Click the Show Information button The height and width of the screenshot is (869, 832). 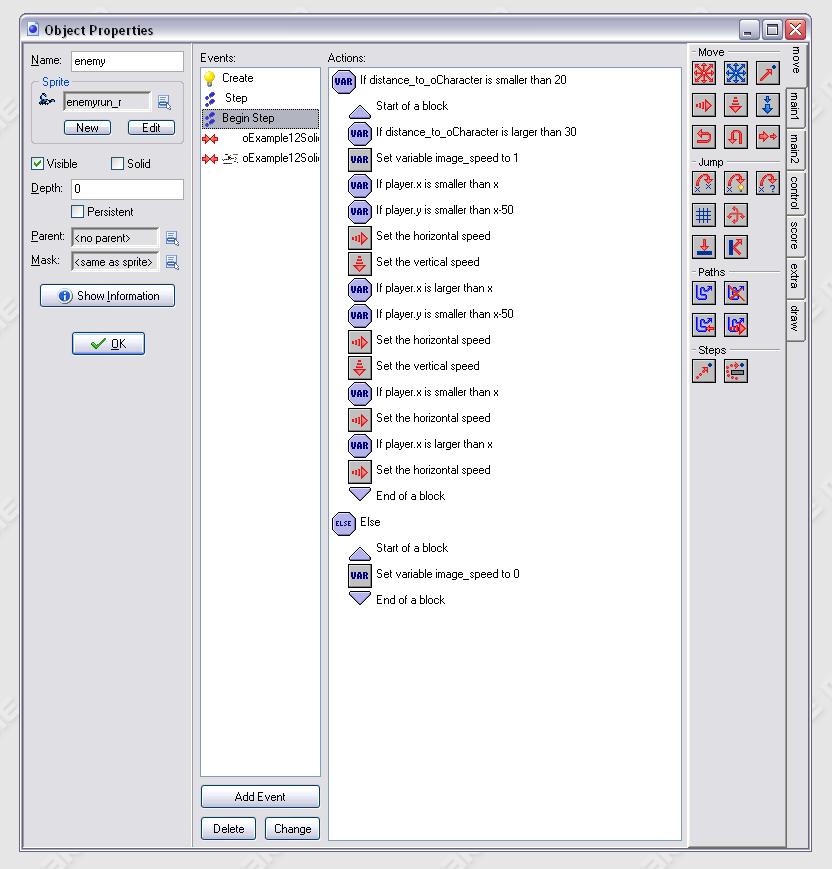pyautogui.click(x=107, y=295)
